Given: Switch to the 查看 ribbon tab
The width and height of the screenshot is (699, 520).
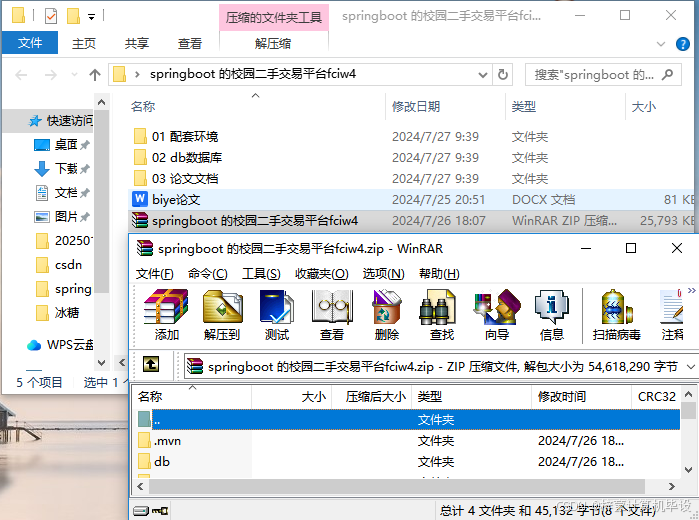Looking at the screenshot, I should 190,43.
